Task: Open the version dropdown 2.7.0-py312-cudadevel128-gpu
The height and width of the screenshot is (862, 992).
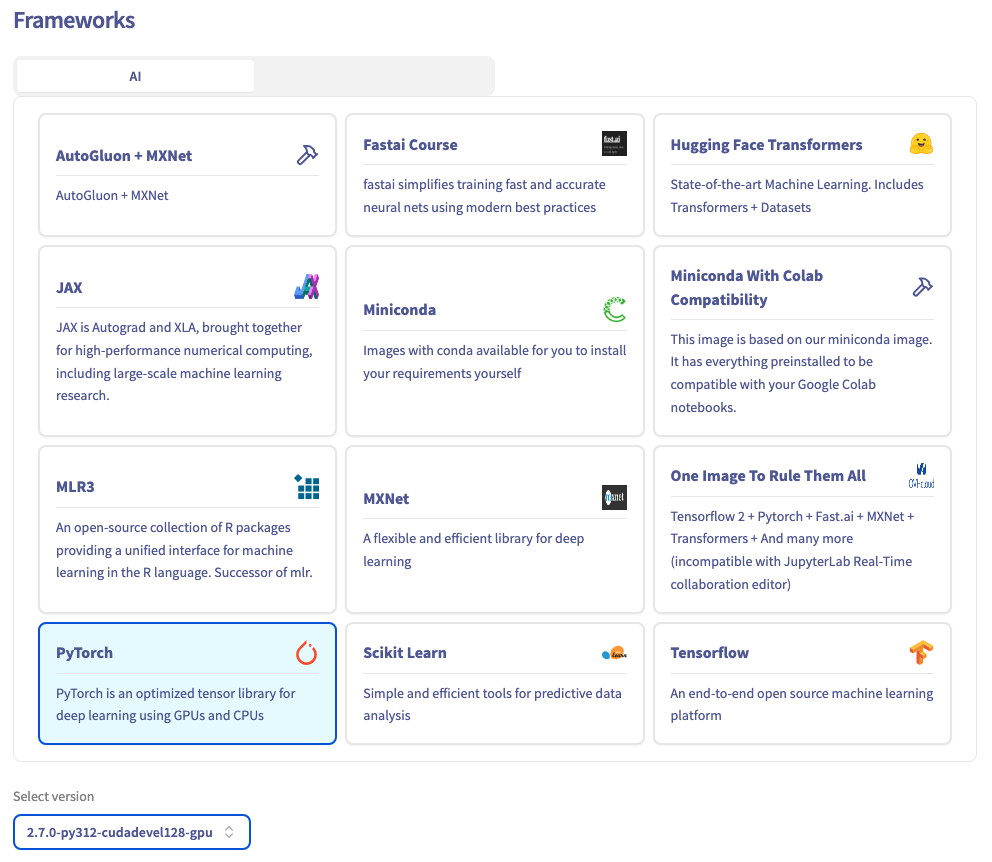Action: [x=132, y=832]
